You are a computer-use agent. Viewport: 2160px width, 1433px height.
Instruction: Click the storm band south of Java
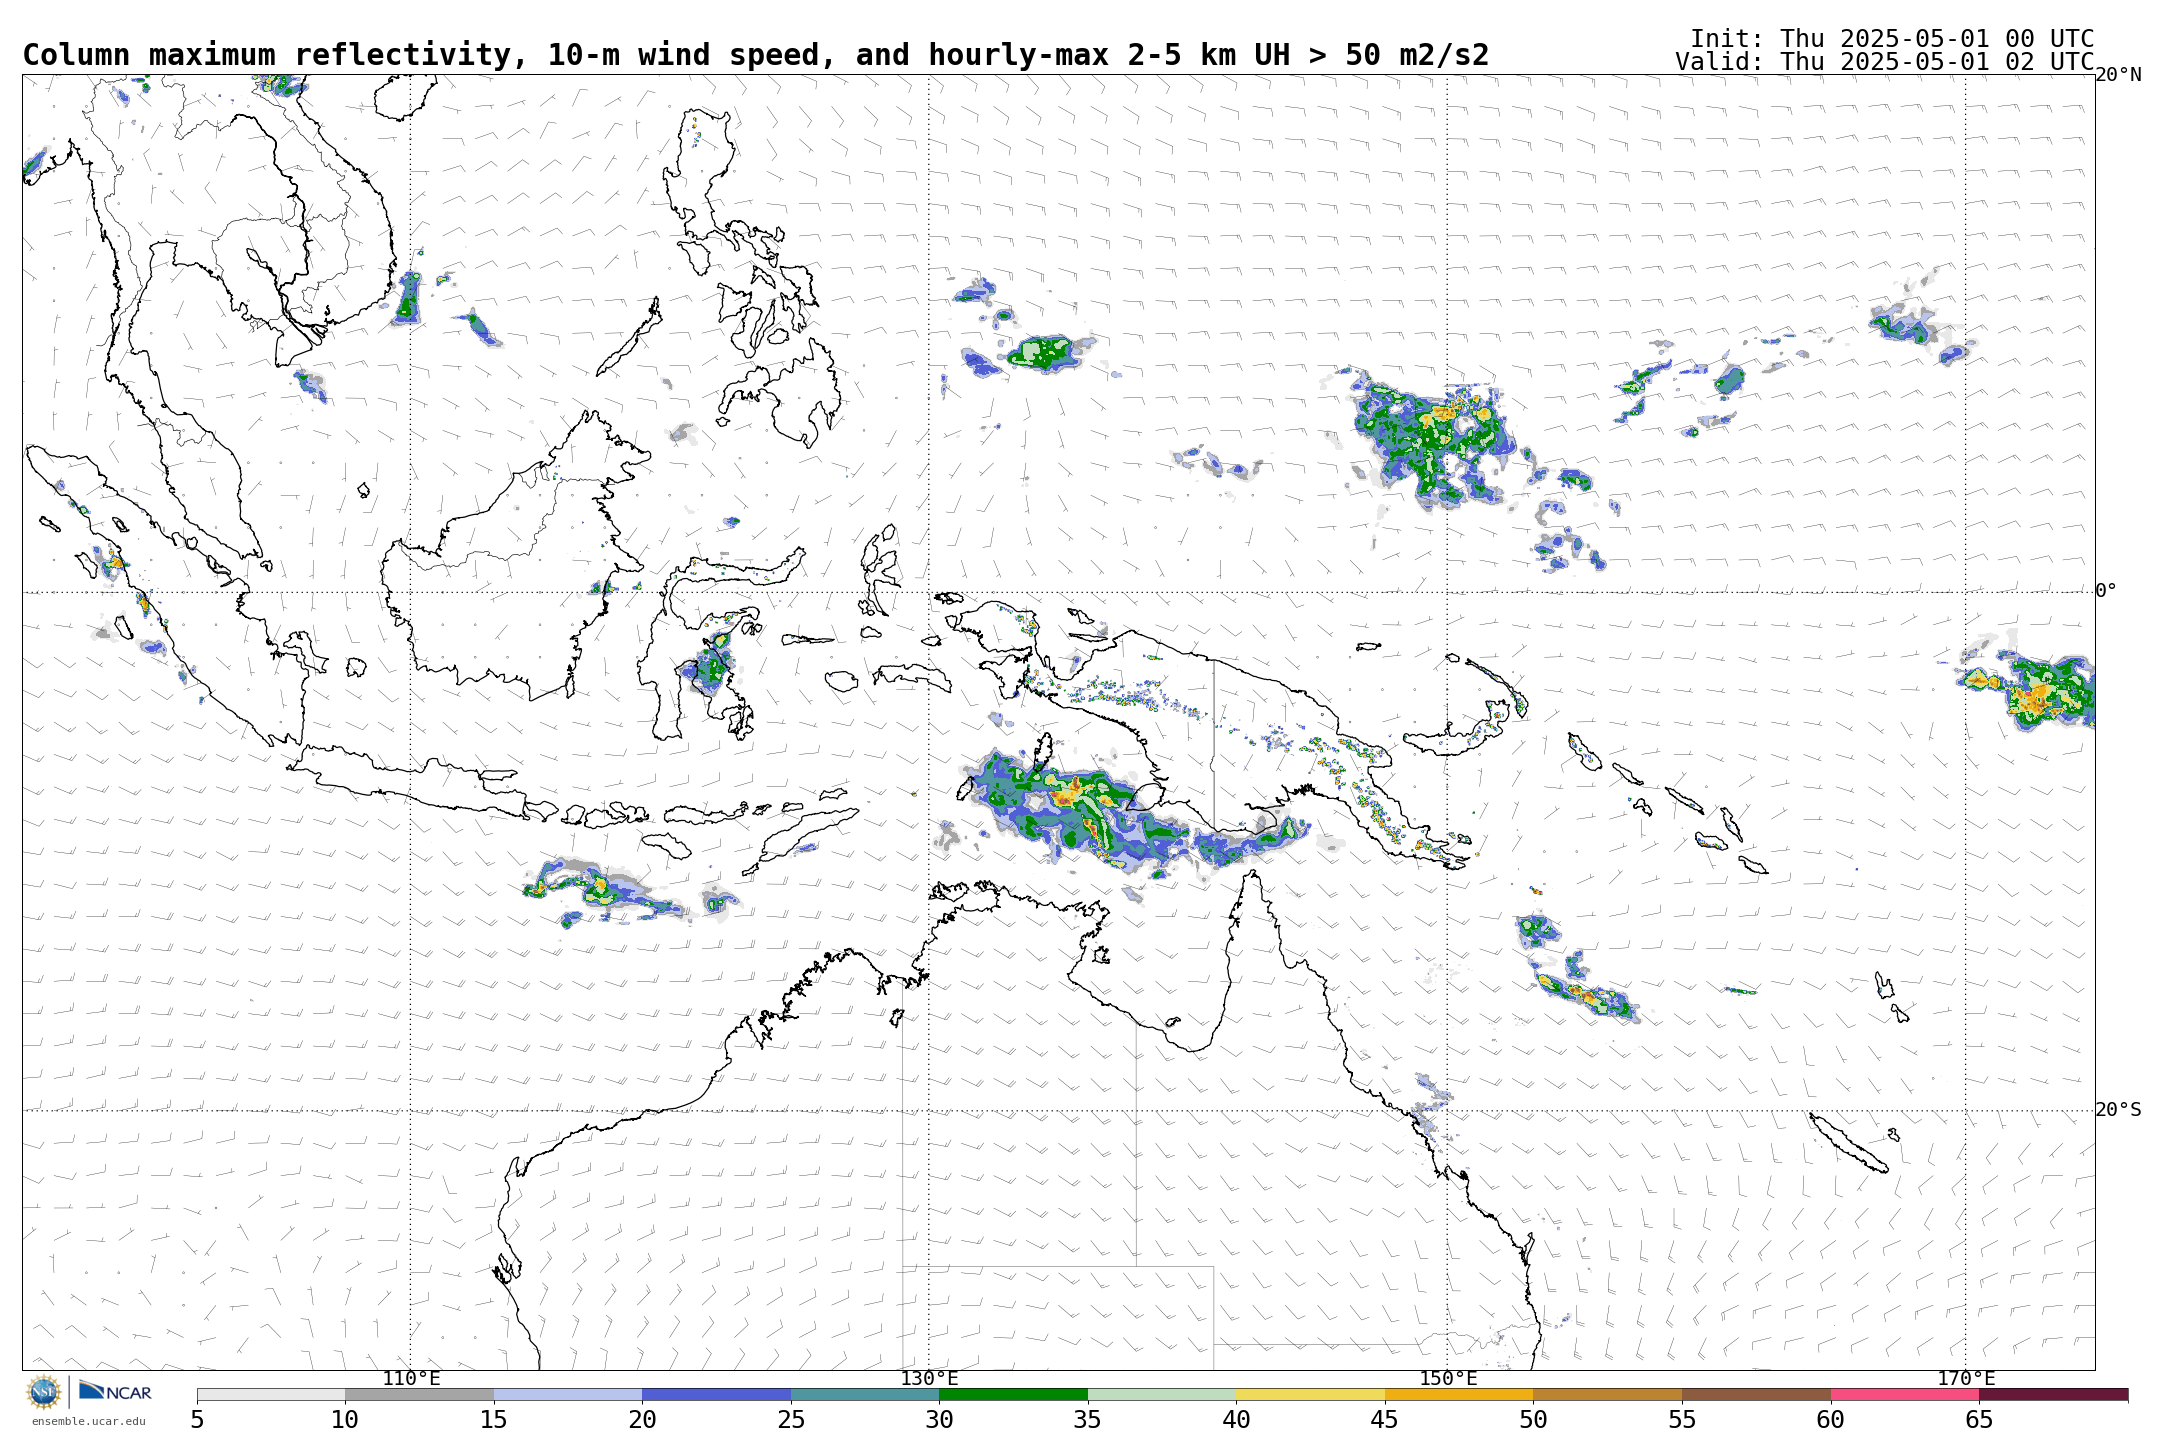(x=605, y=892)
